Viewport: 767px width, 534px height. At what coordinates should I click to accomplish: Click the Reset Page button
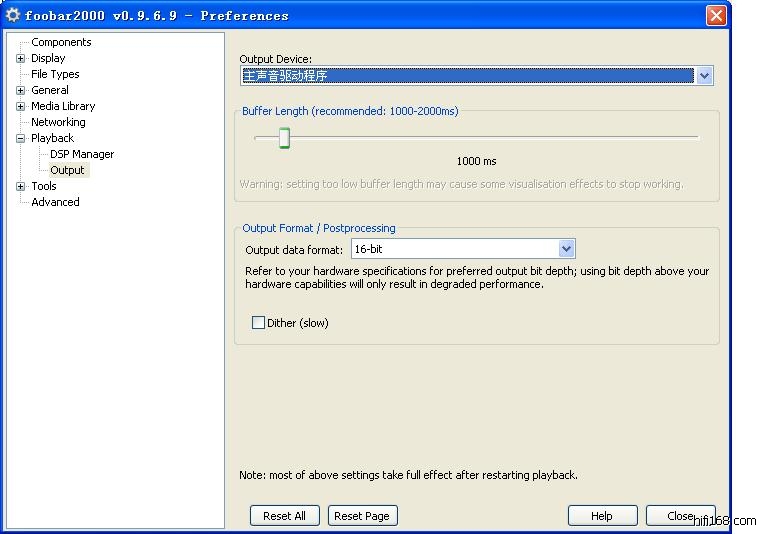pyautogui.click(x=362, y=516)
